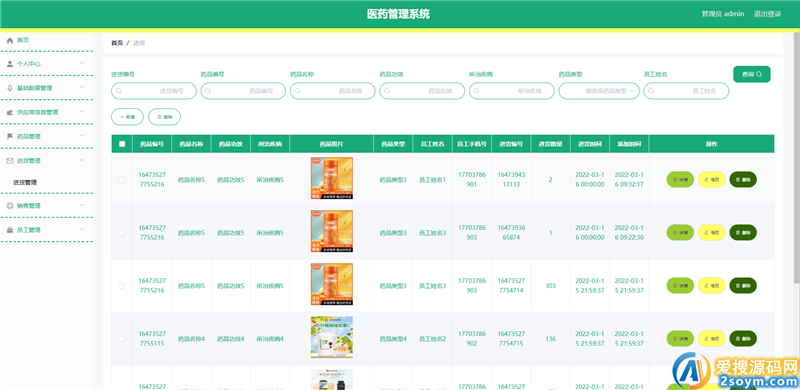The image size is (800, 390).
Task: Click the building icon for 员工管理
Action: tap(10, 230)
